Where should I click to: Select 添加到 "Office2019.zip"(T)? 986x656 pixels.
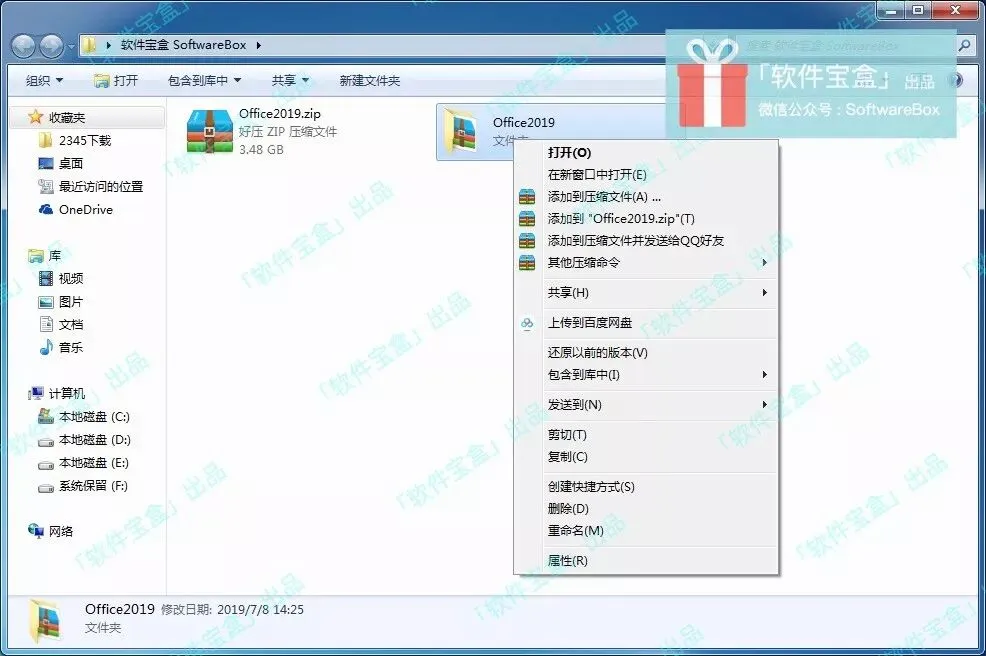646,219
